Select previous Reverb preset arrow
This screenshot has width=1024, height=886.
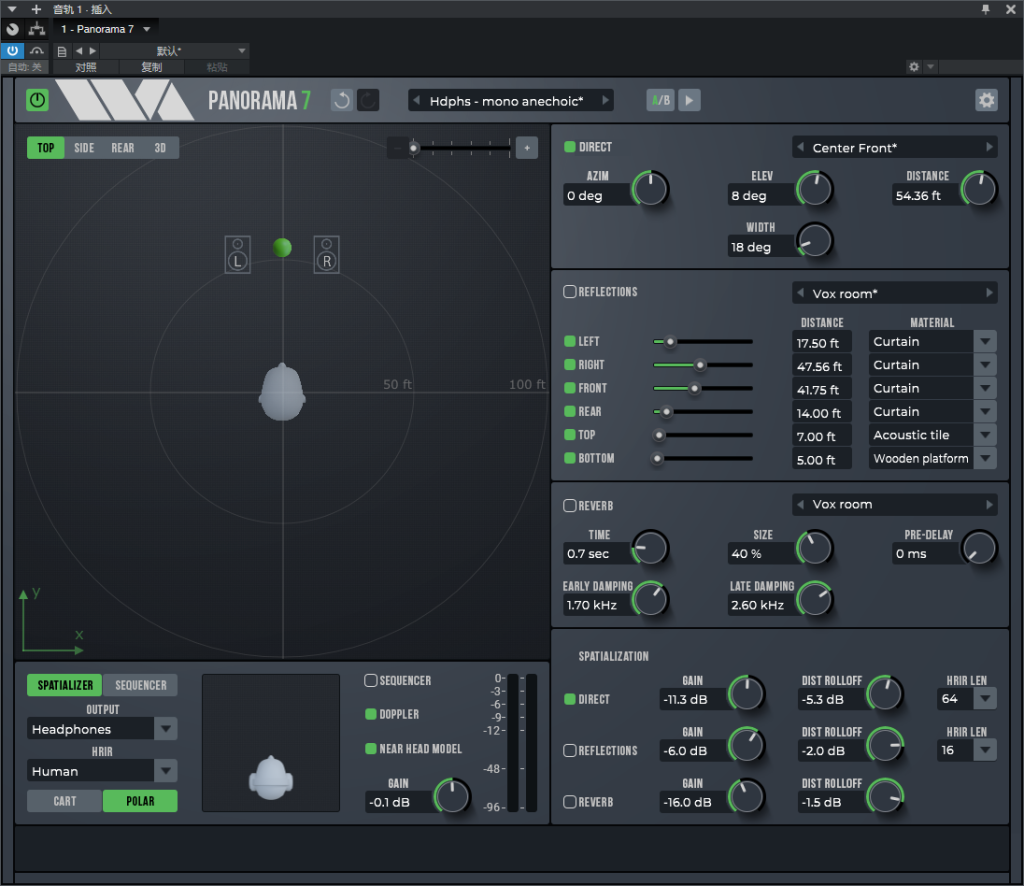pos(800,504)
